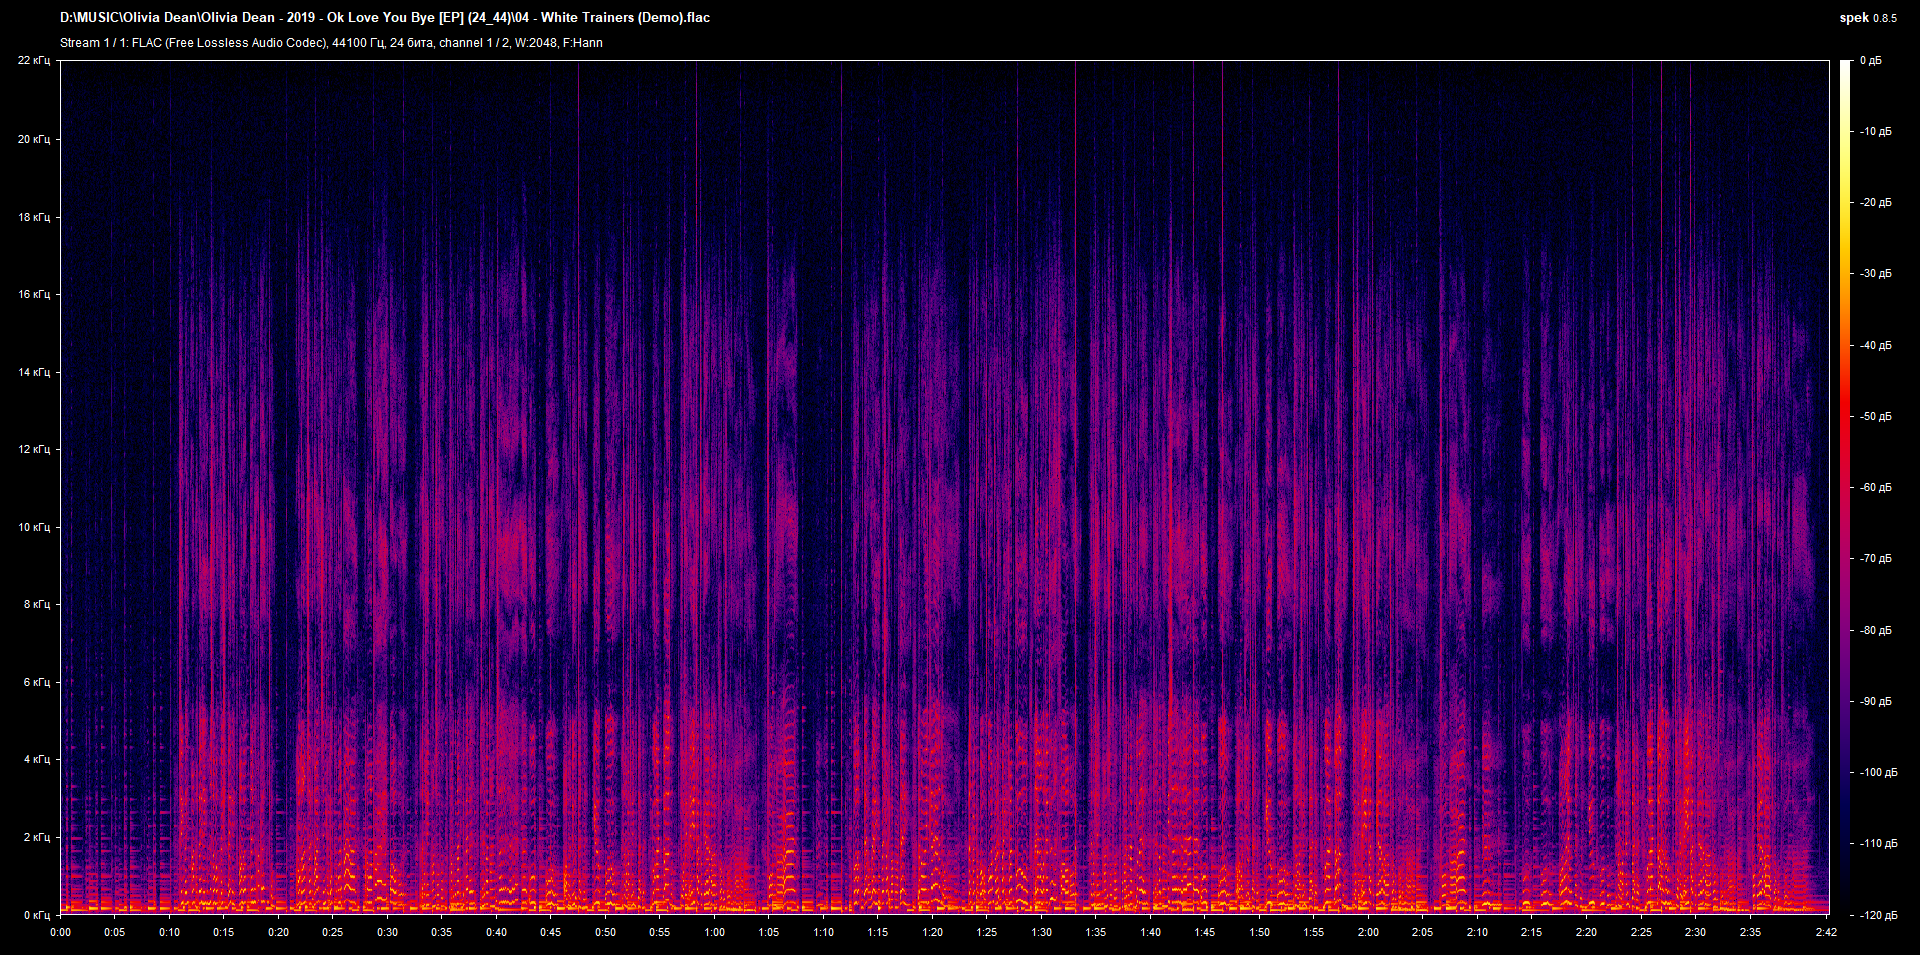This screenshot has height=955, width=1920.
Task: Click the 0:15 time axis label
Action: (224, 932)
